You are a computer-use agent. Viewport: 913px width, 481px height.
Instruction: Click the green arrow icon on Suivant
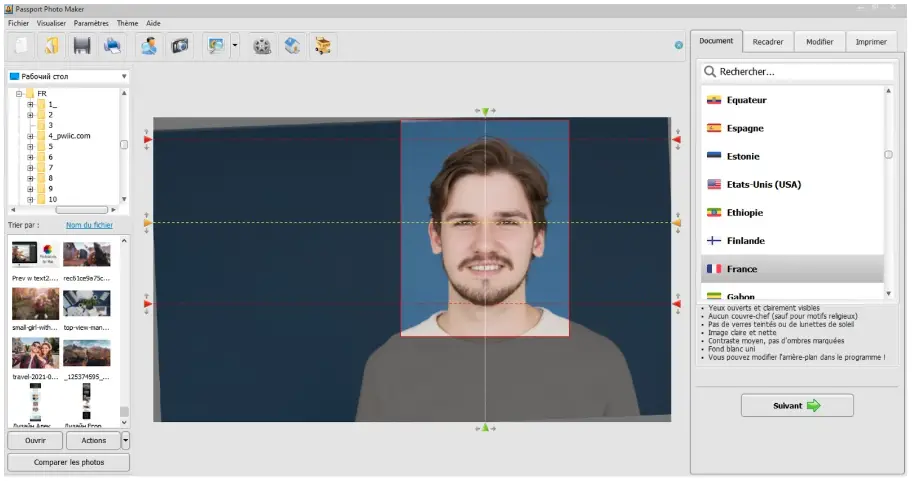coord(813,405)
